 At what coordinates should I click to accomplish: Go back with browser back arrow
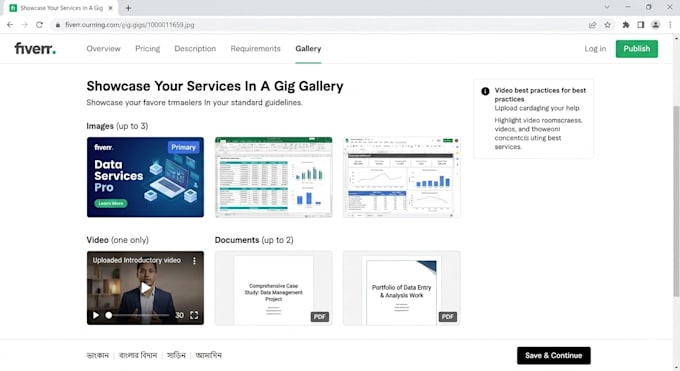click(10, 25)
